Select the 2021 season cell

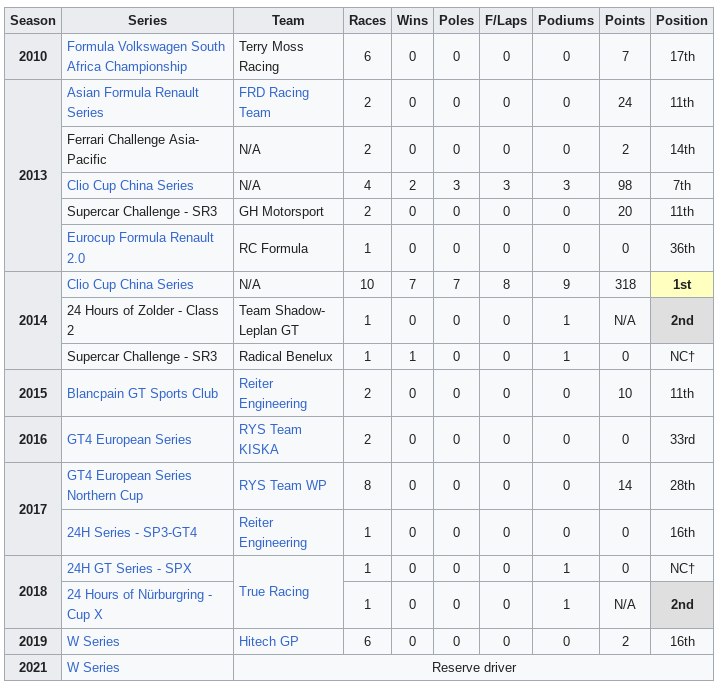(x=33, y=667)
